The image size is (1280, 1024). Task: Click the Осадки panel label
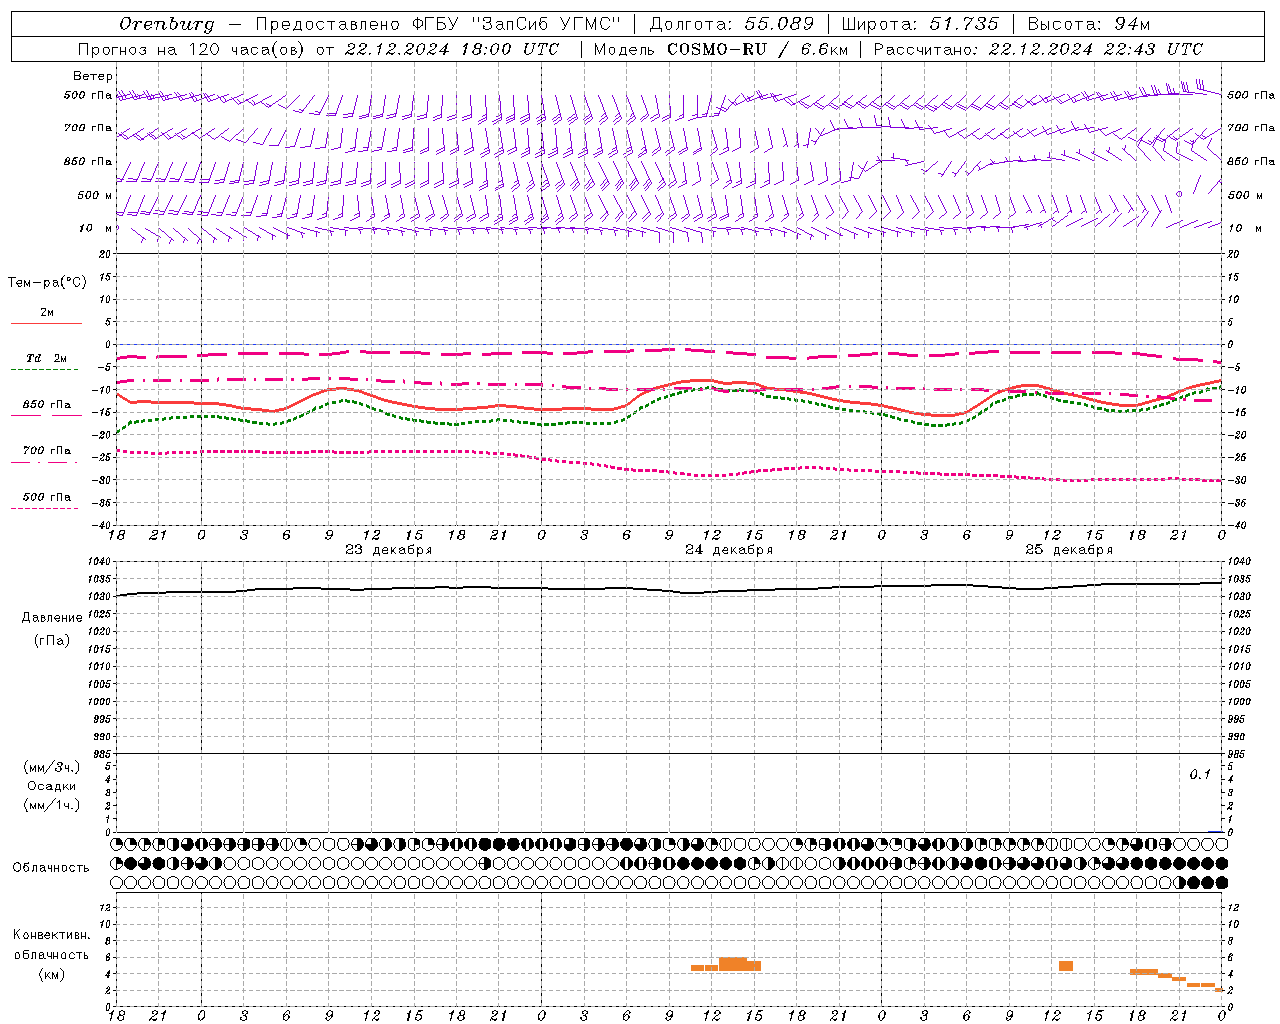(x=51, y=786)
